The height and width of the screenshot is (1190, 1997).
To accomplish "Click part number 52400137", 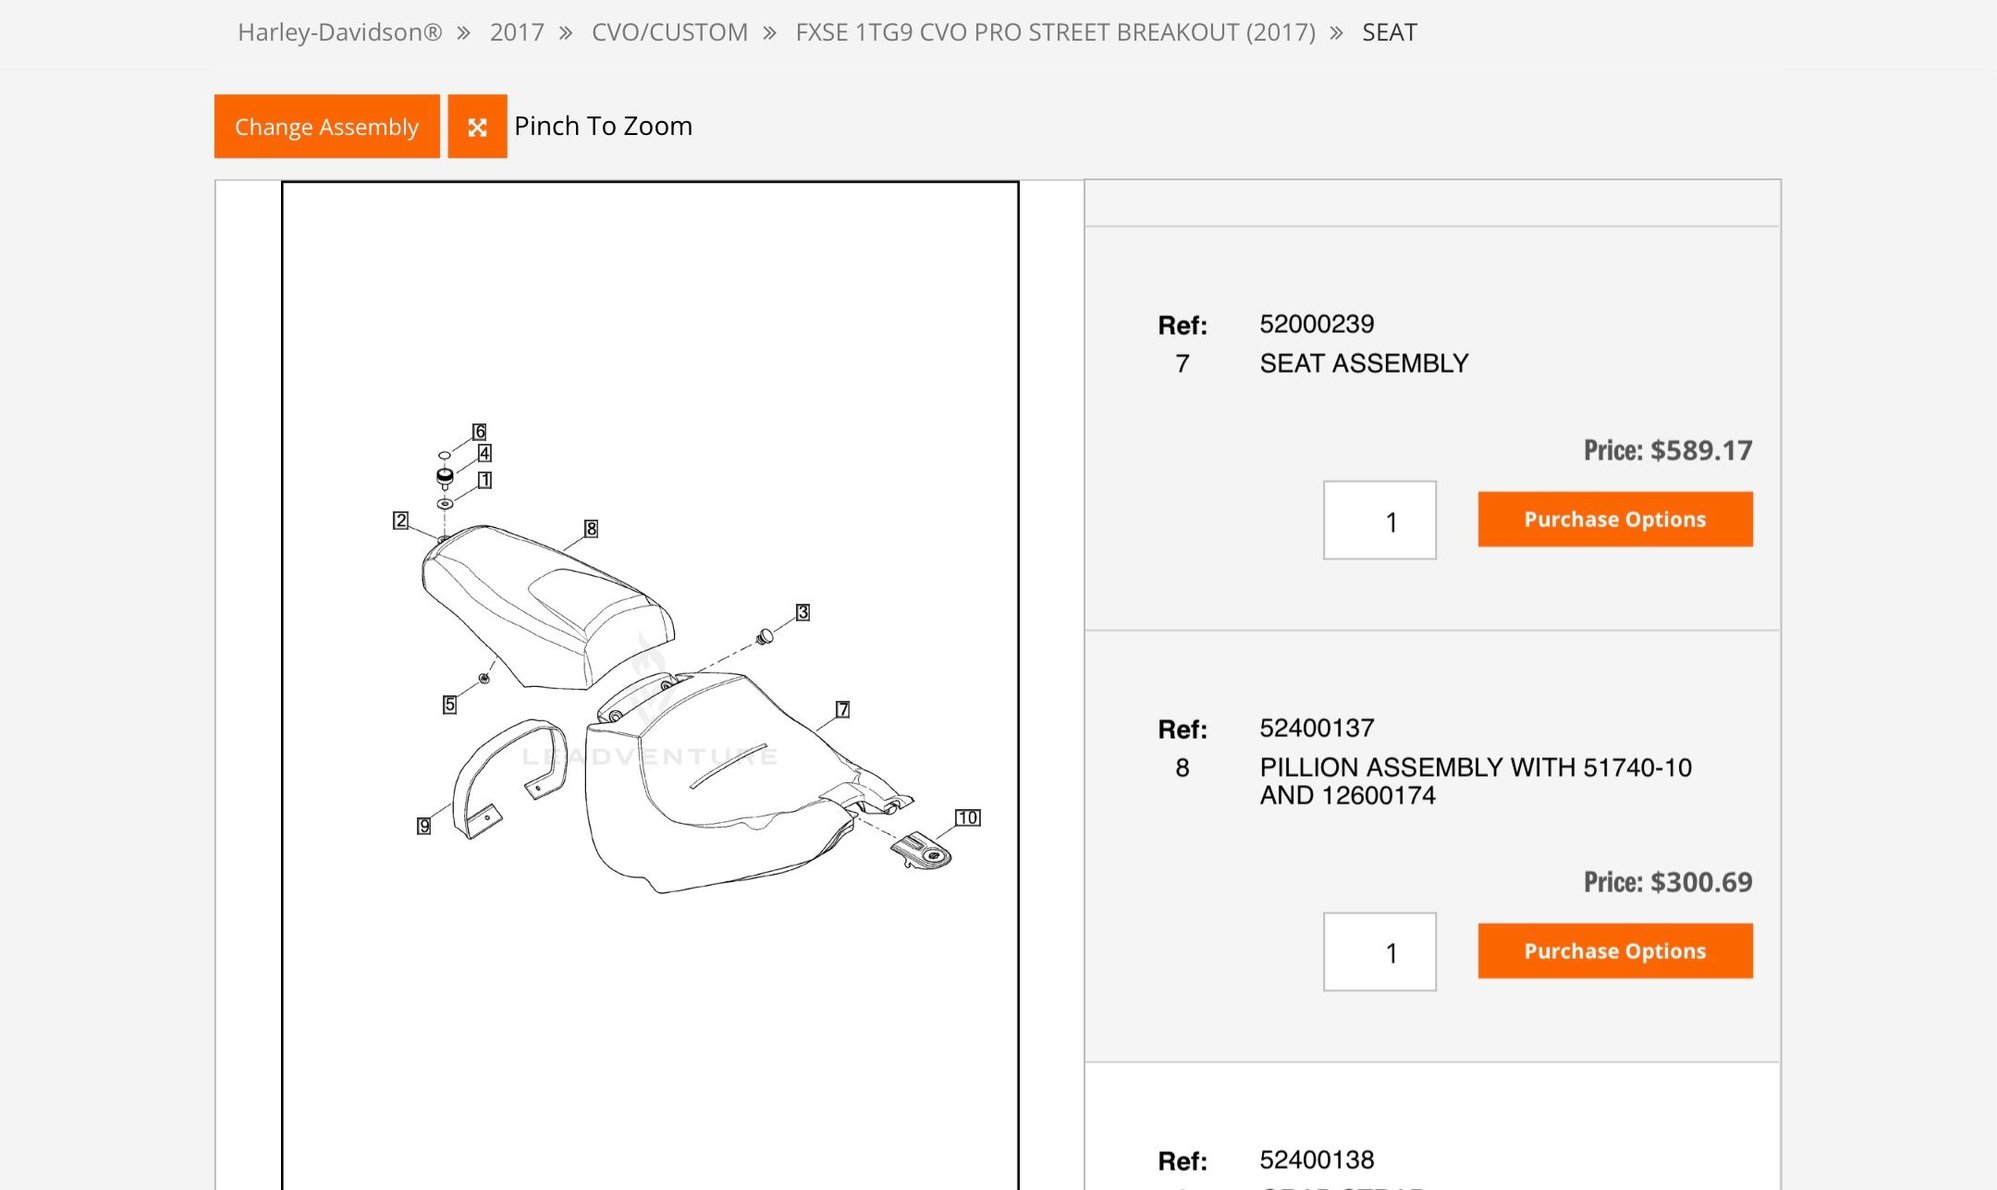I will coord(1316,728).
